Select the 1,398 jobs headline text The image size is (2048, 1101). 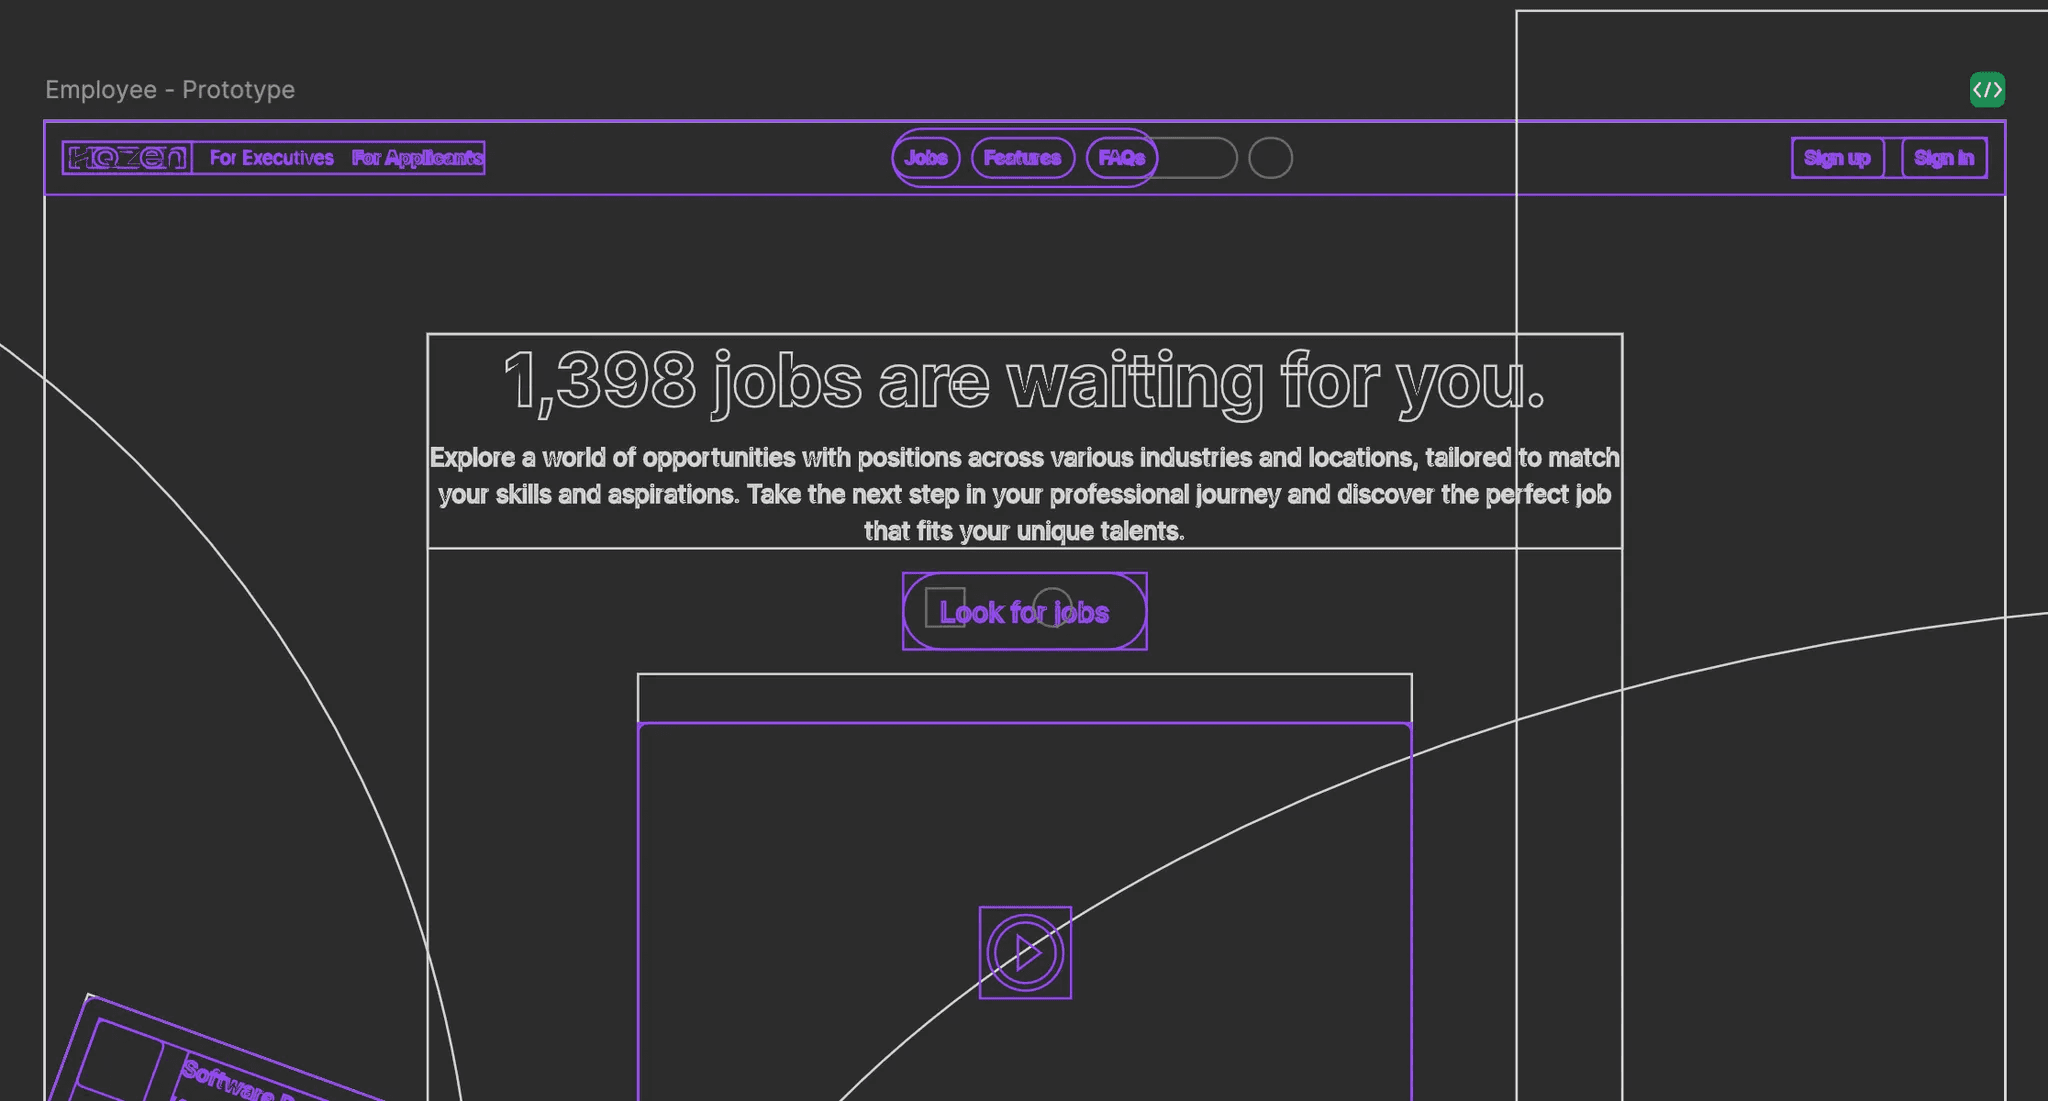tap(1024, 382)
